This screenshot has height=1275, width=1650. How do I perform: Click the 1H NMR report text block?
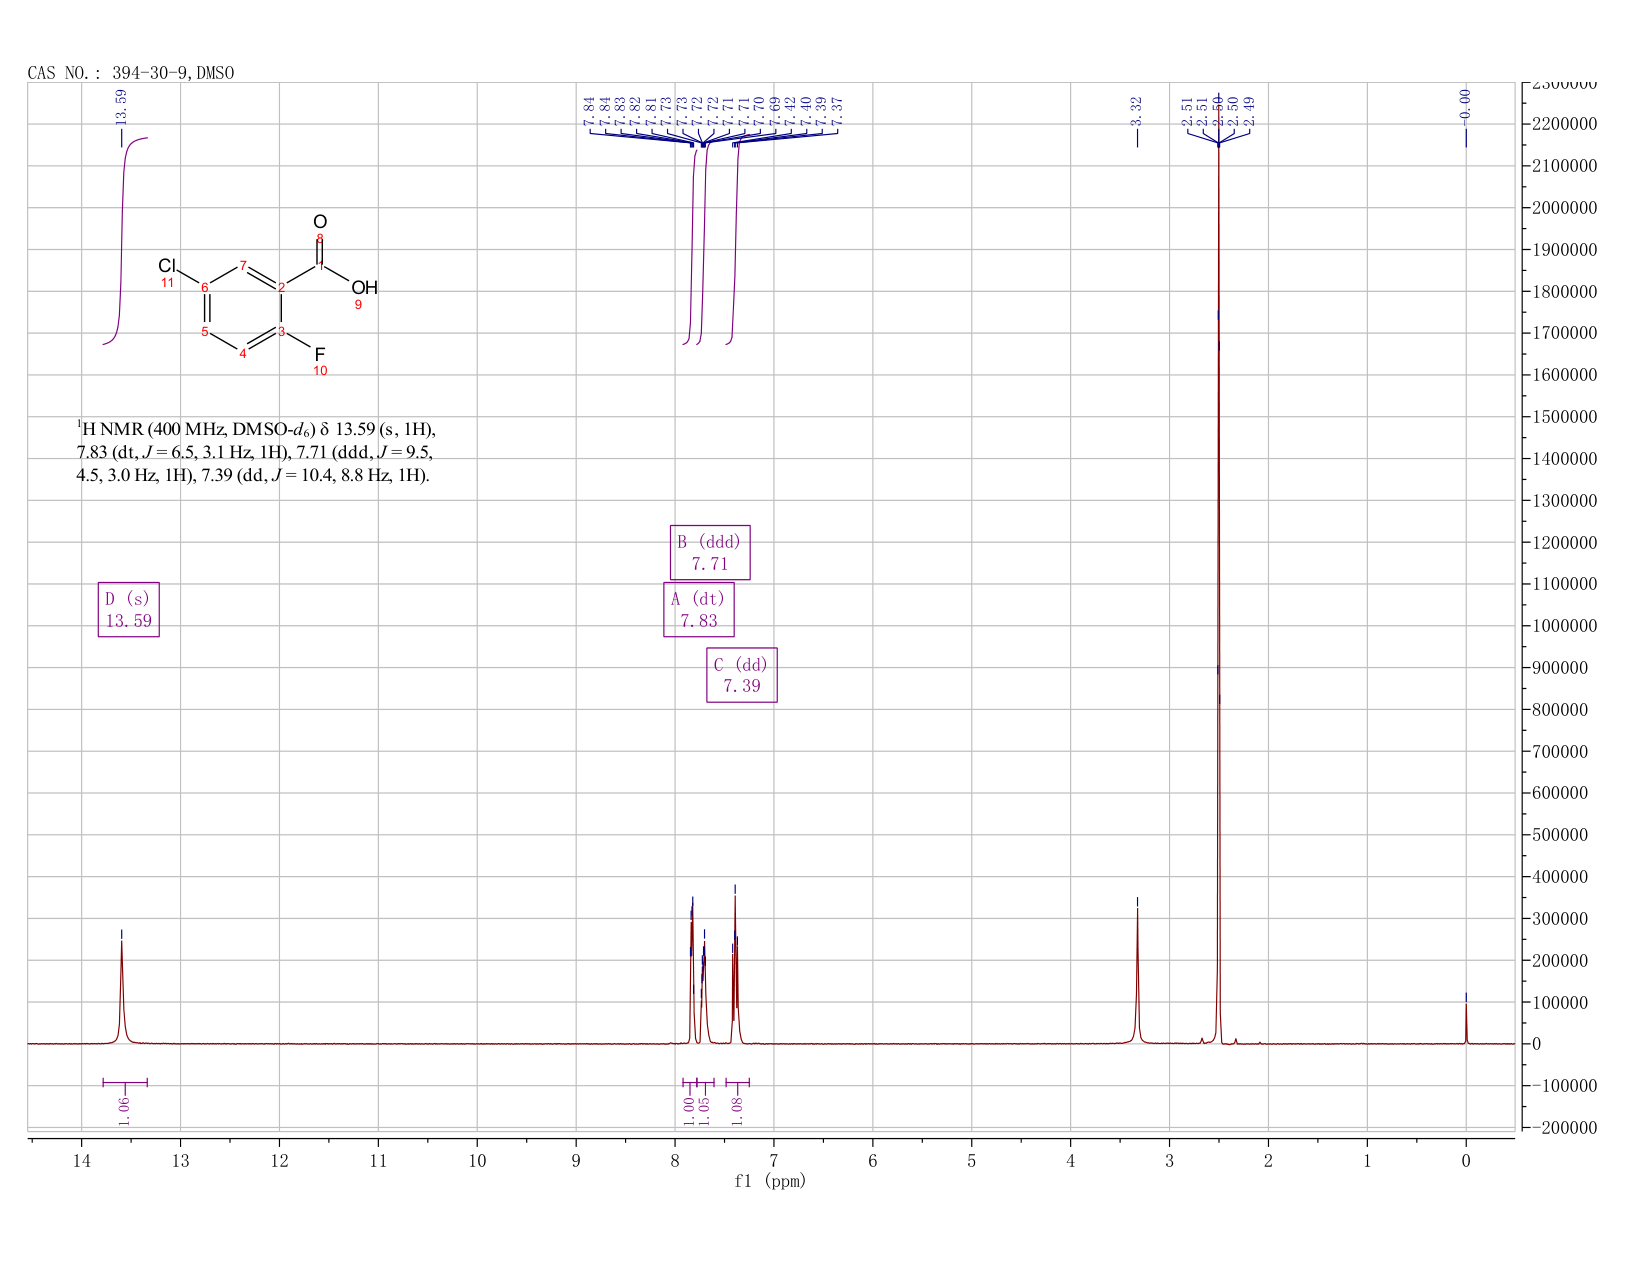[x=256, y=452]
